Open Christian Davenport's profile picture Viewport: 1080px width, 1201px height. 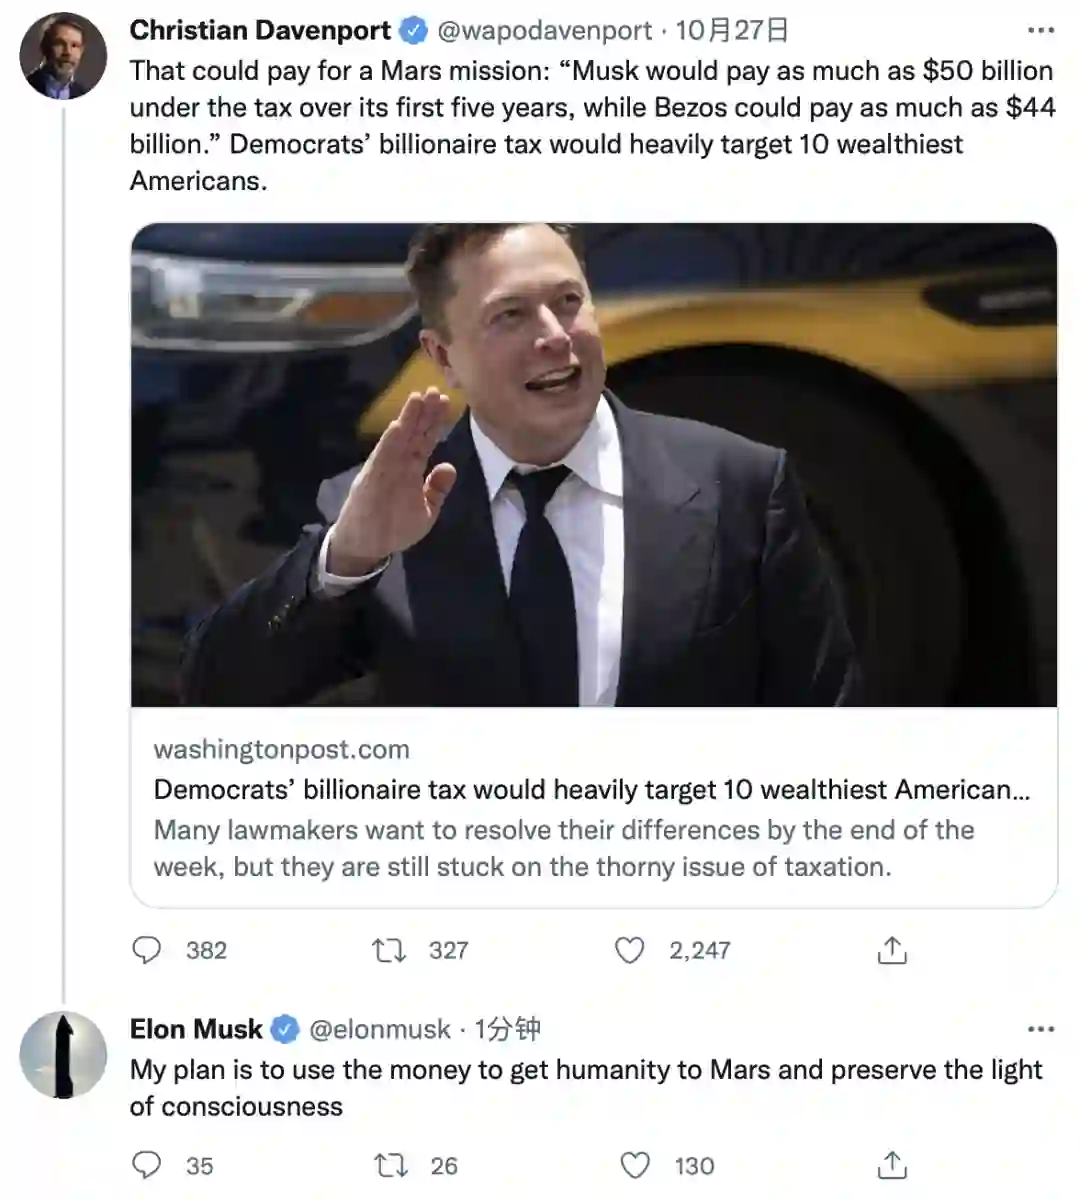[63, 56]
